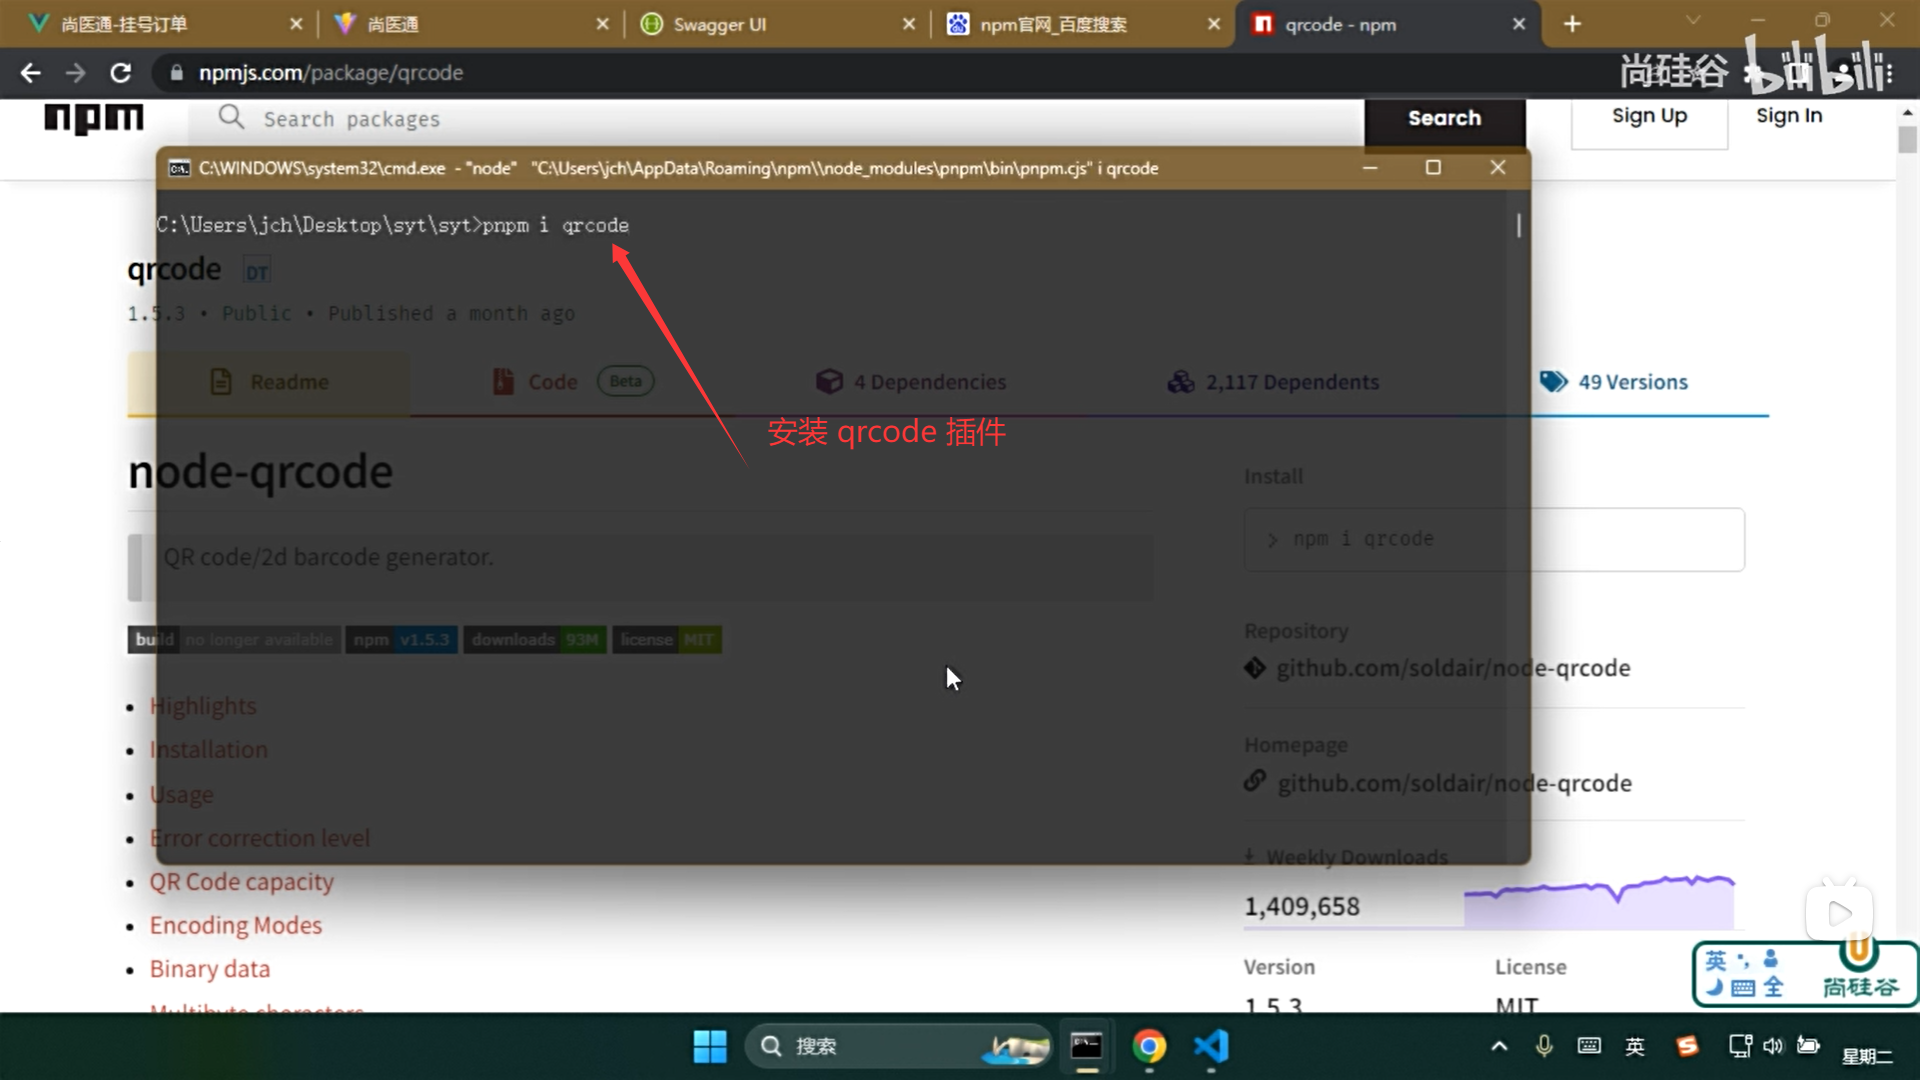Screen dimensions: 1920x1080
Task: Click the npm logo
Action: (x=94, y=118)
